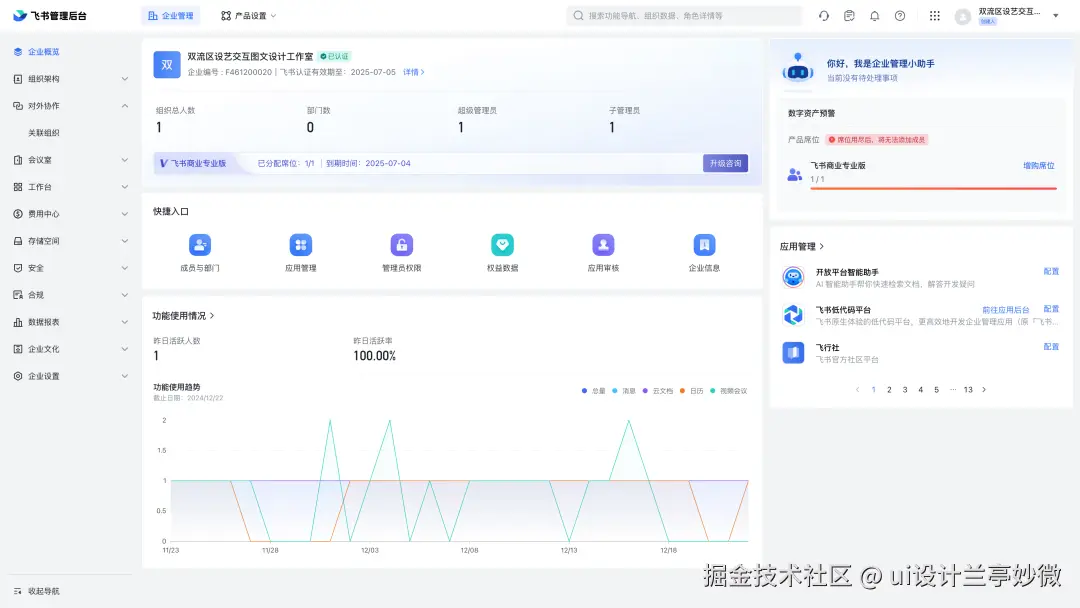Click the 飞书商业专业版 plan label

[193, 163]
